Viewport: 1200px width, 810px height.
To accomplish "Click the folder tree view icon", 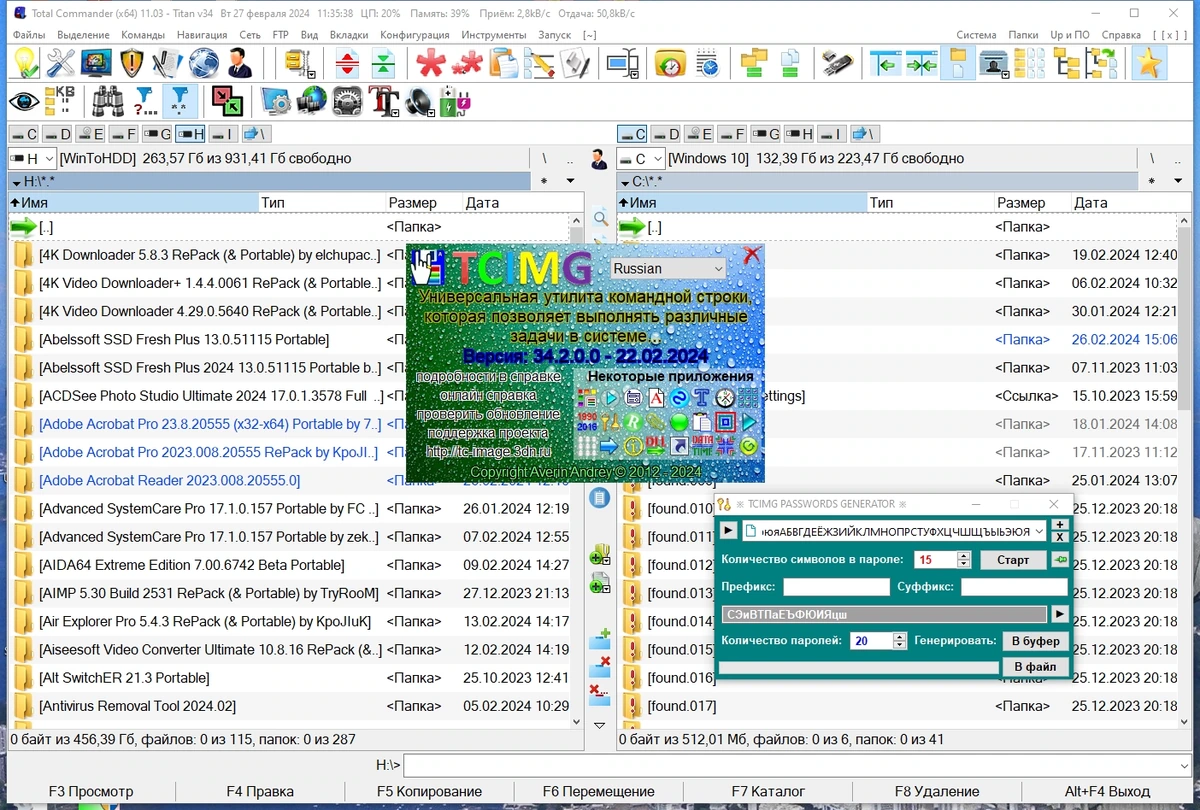I will pos(1068,64).
